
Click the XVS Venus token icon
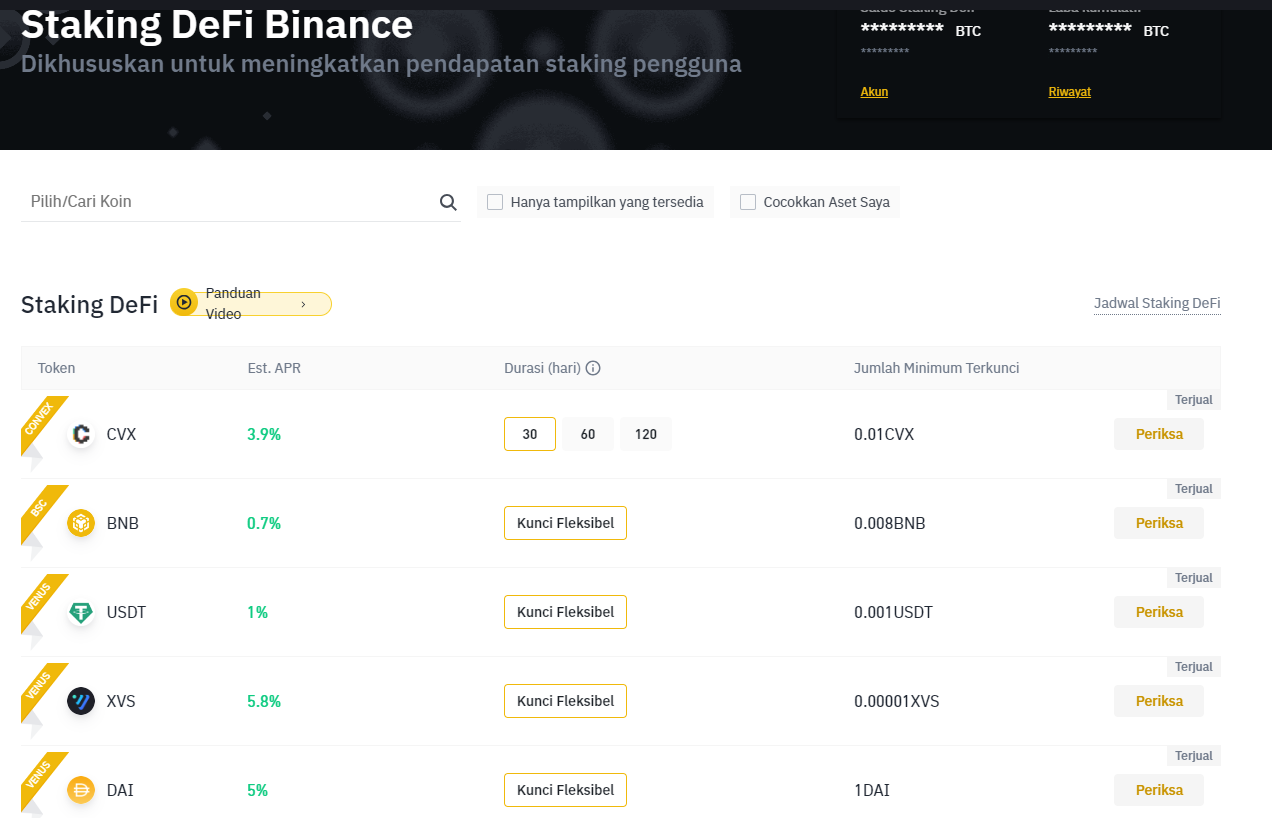pyautogui.click(x=81, y=701)
